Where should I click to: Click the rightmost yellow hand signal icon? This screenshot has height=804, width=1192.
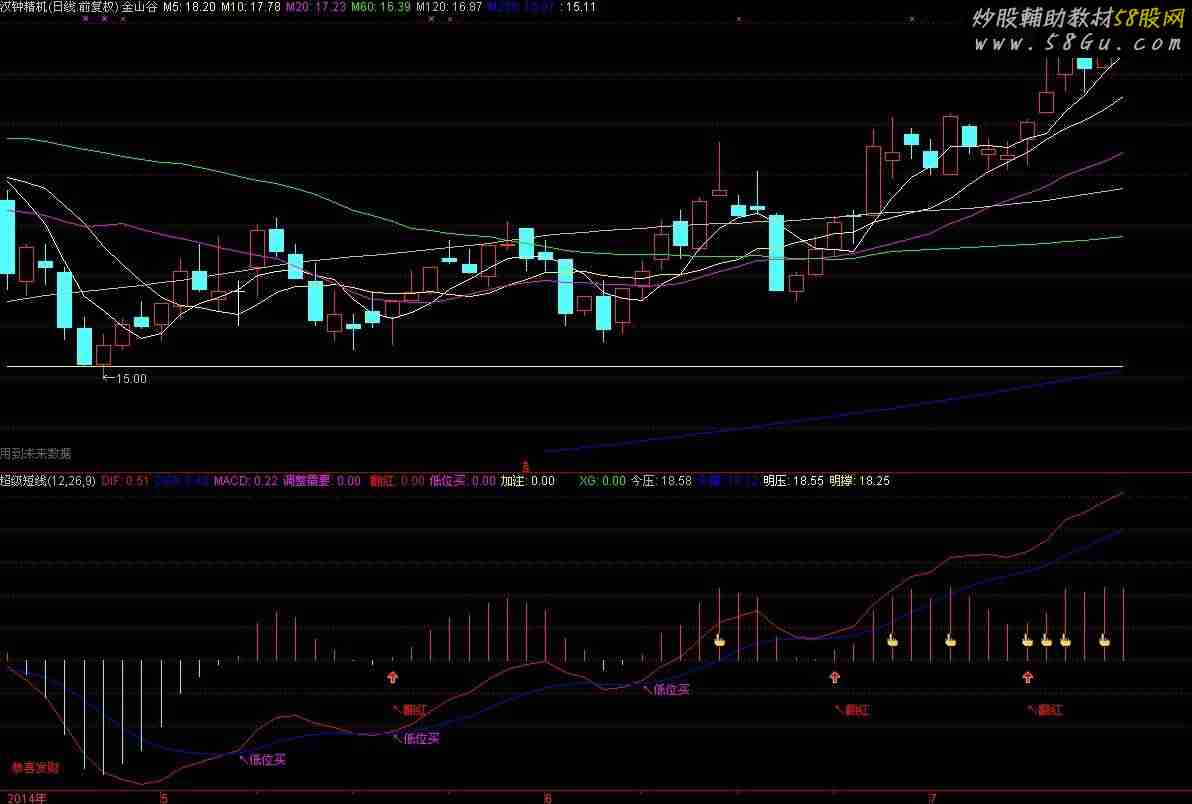coord(1104,640)
